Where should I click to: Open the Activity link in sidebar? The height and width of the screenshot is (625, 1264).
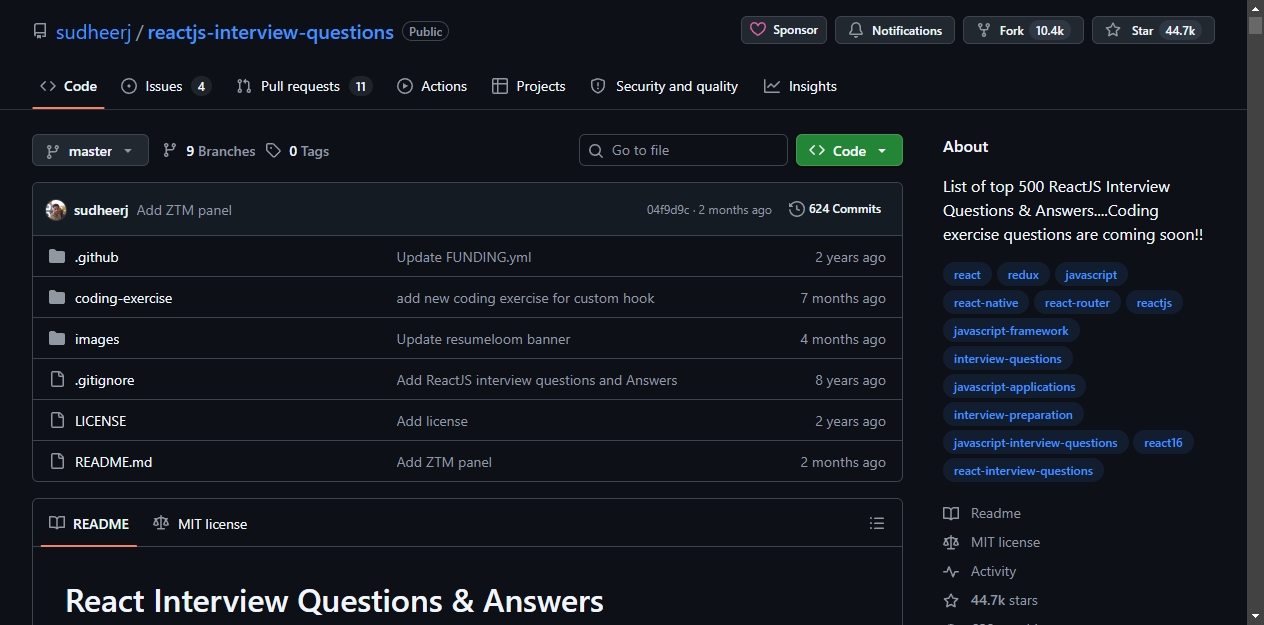coord(980,571)
